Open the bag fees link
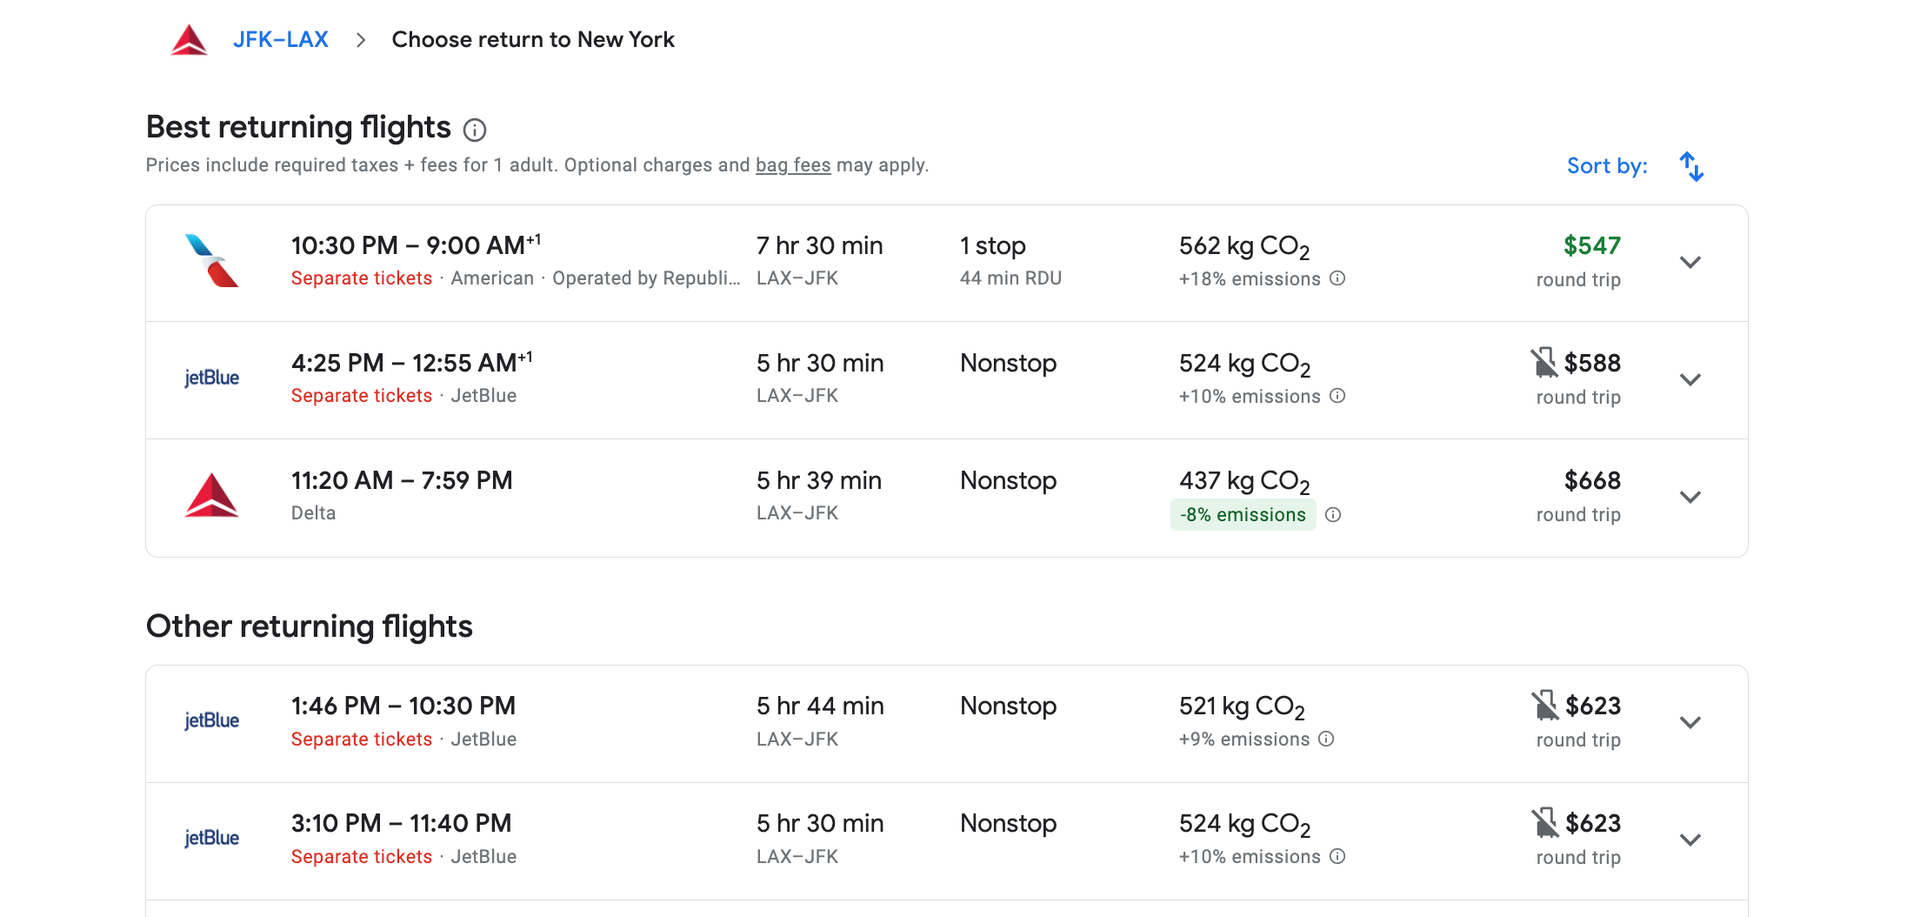 [x=793, y=165]
